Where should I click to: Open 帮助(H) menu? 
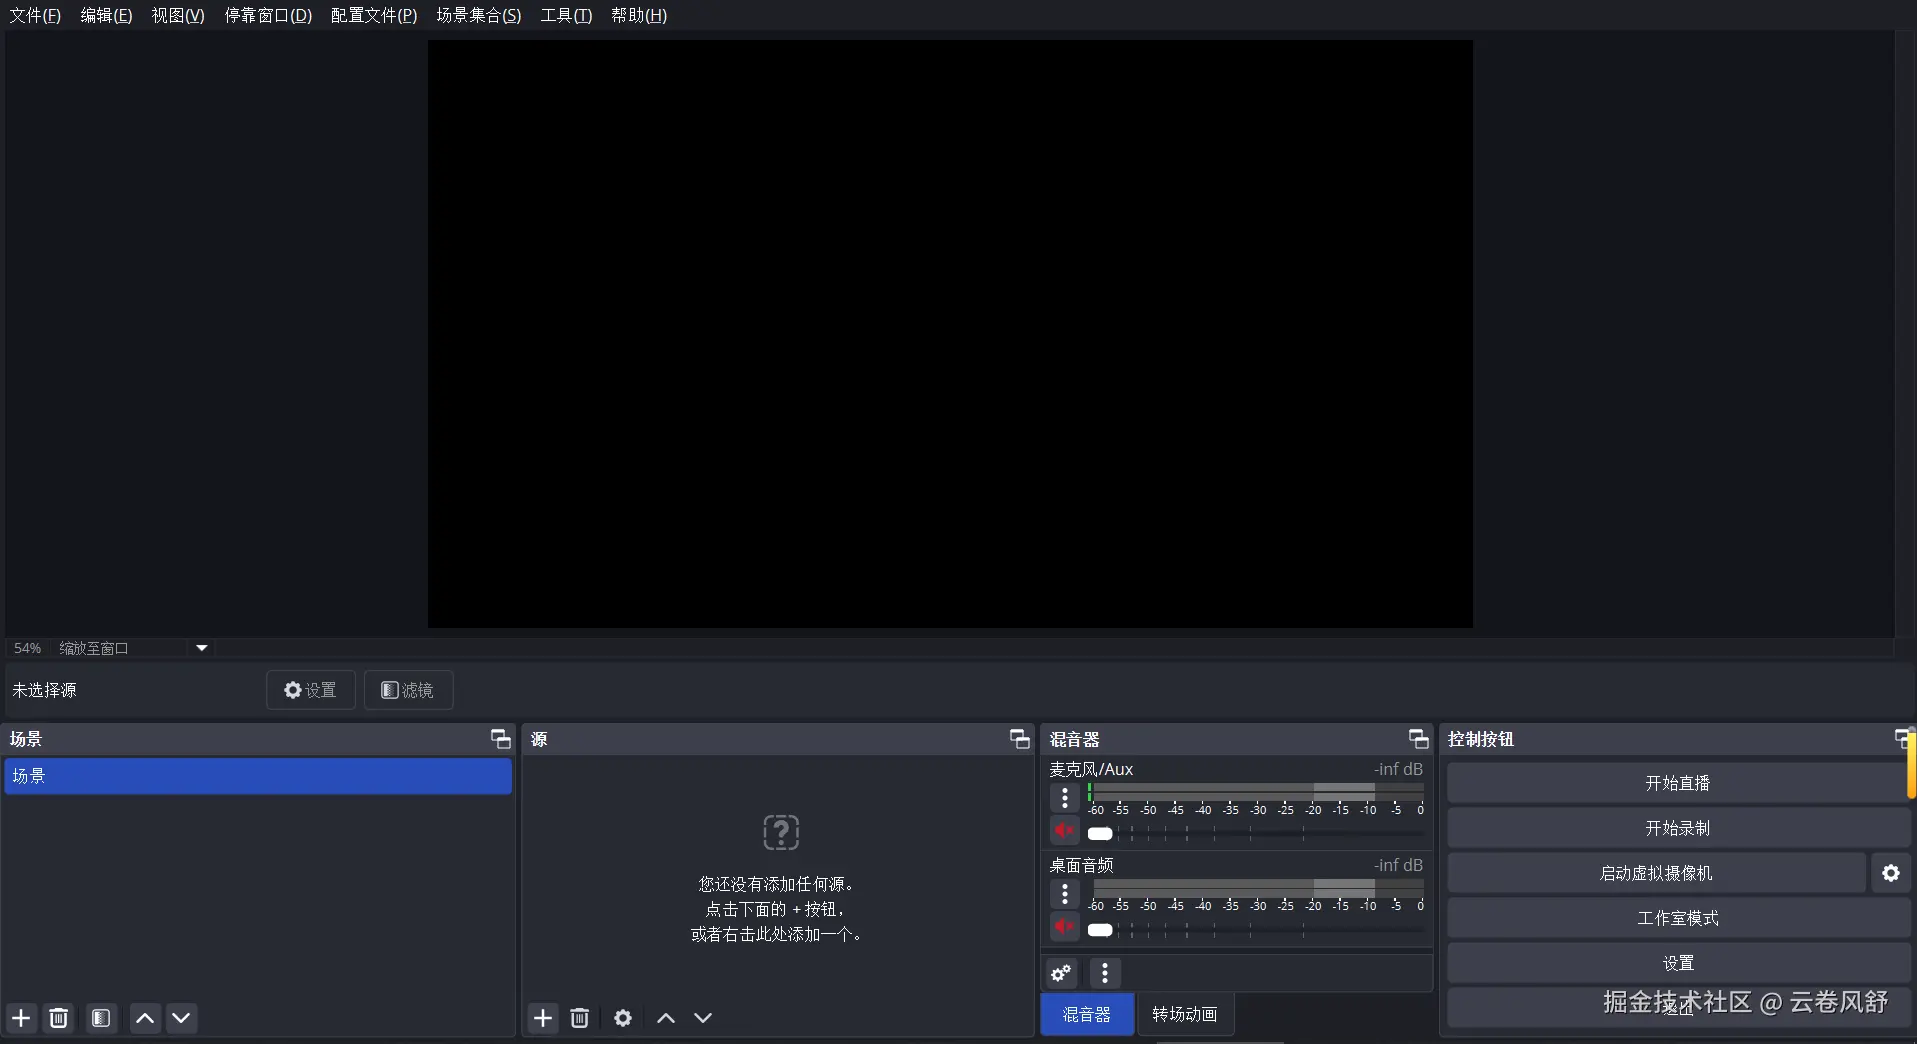tap(639, 15)
